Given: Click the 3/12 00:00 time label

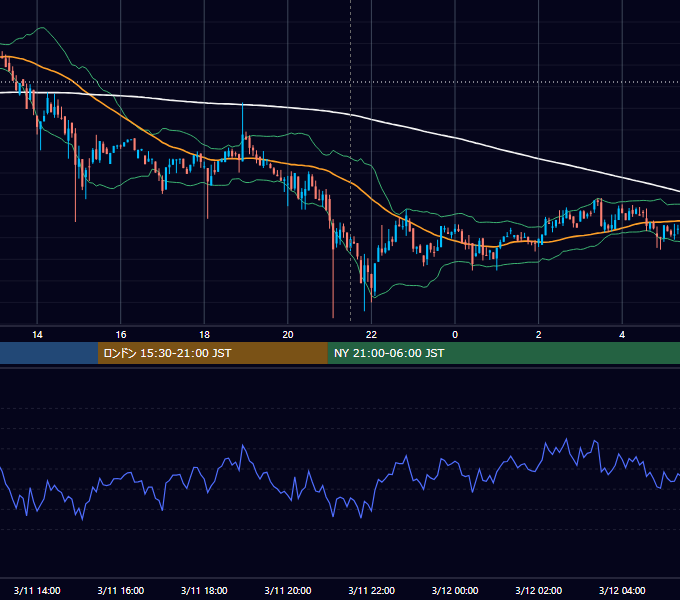Looking at the screenshot, I should coord(455,590).
